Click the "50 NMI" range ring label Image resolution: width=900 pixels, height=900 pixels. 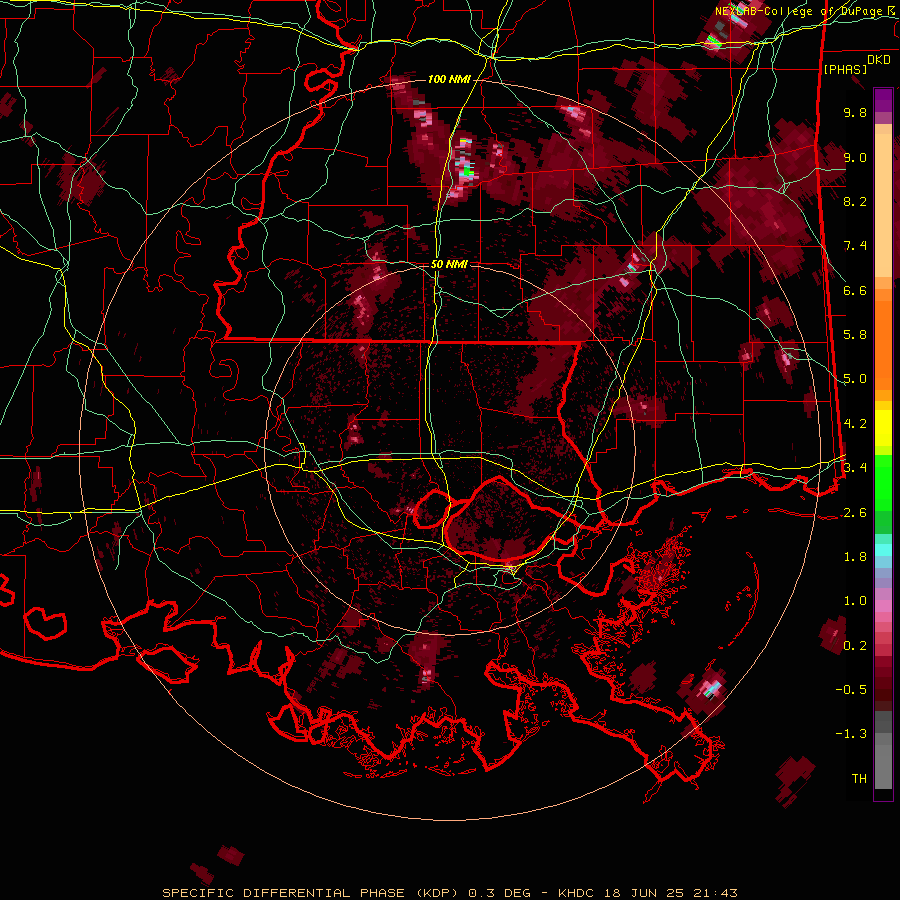tap(449, 264)
